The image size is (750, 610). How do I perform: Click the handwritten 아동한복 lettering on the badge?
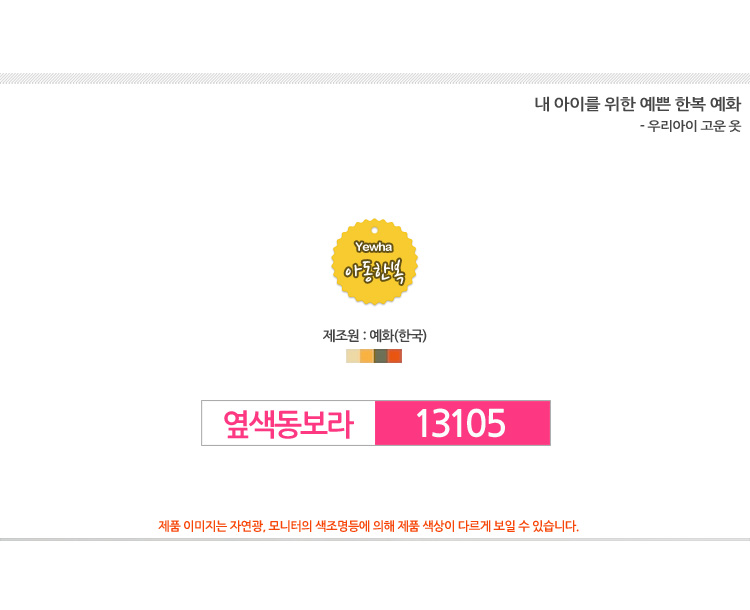(375, 272)
